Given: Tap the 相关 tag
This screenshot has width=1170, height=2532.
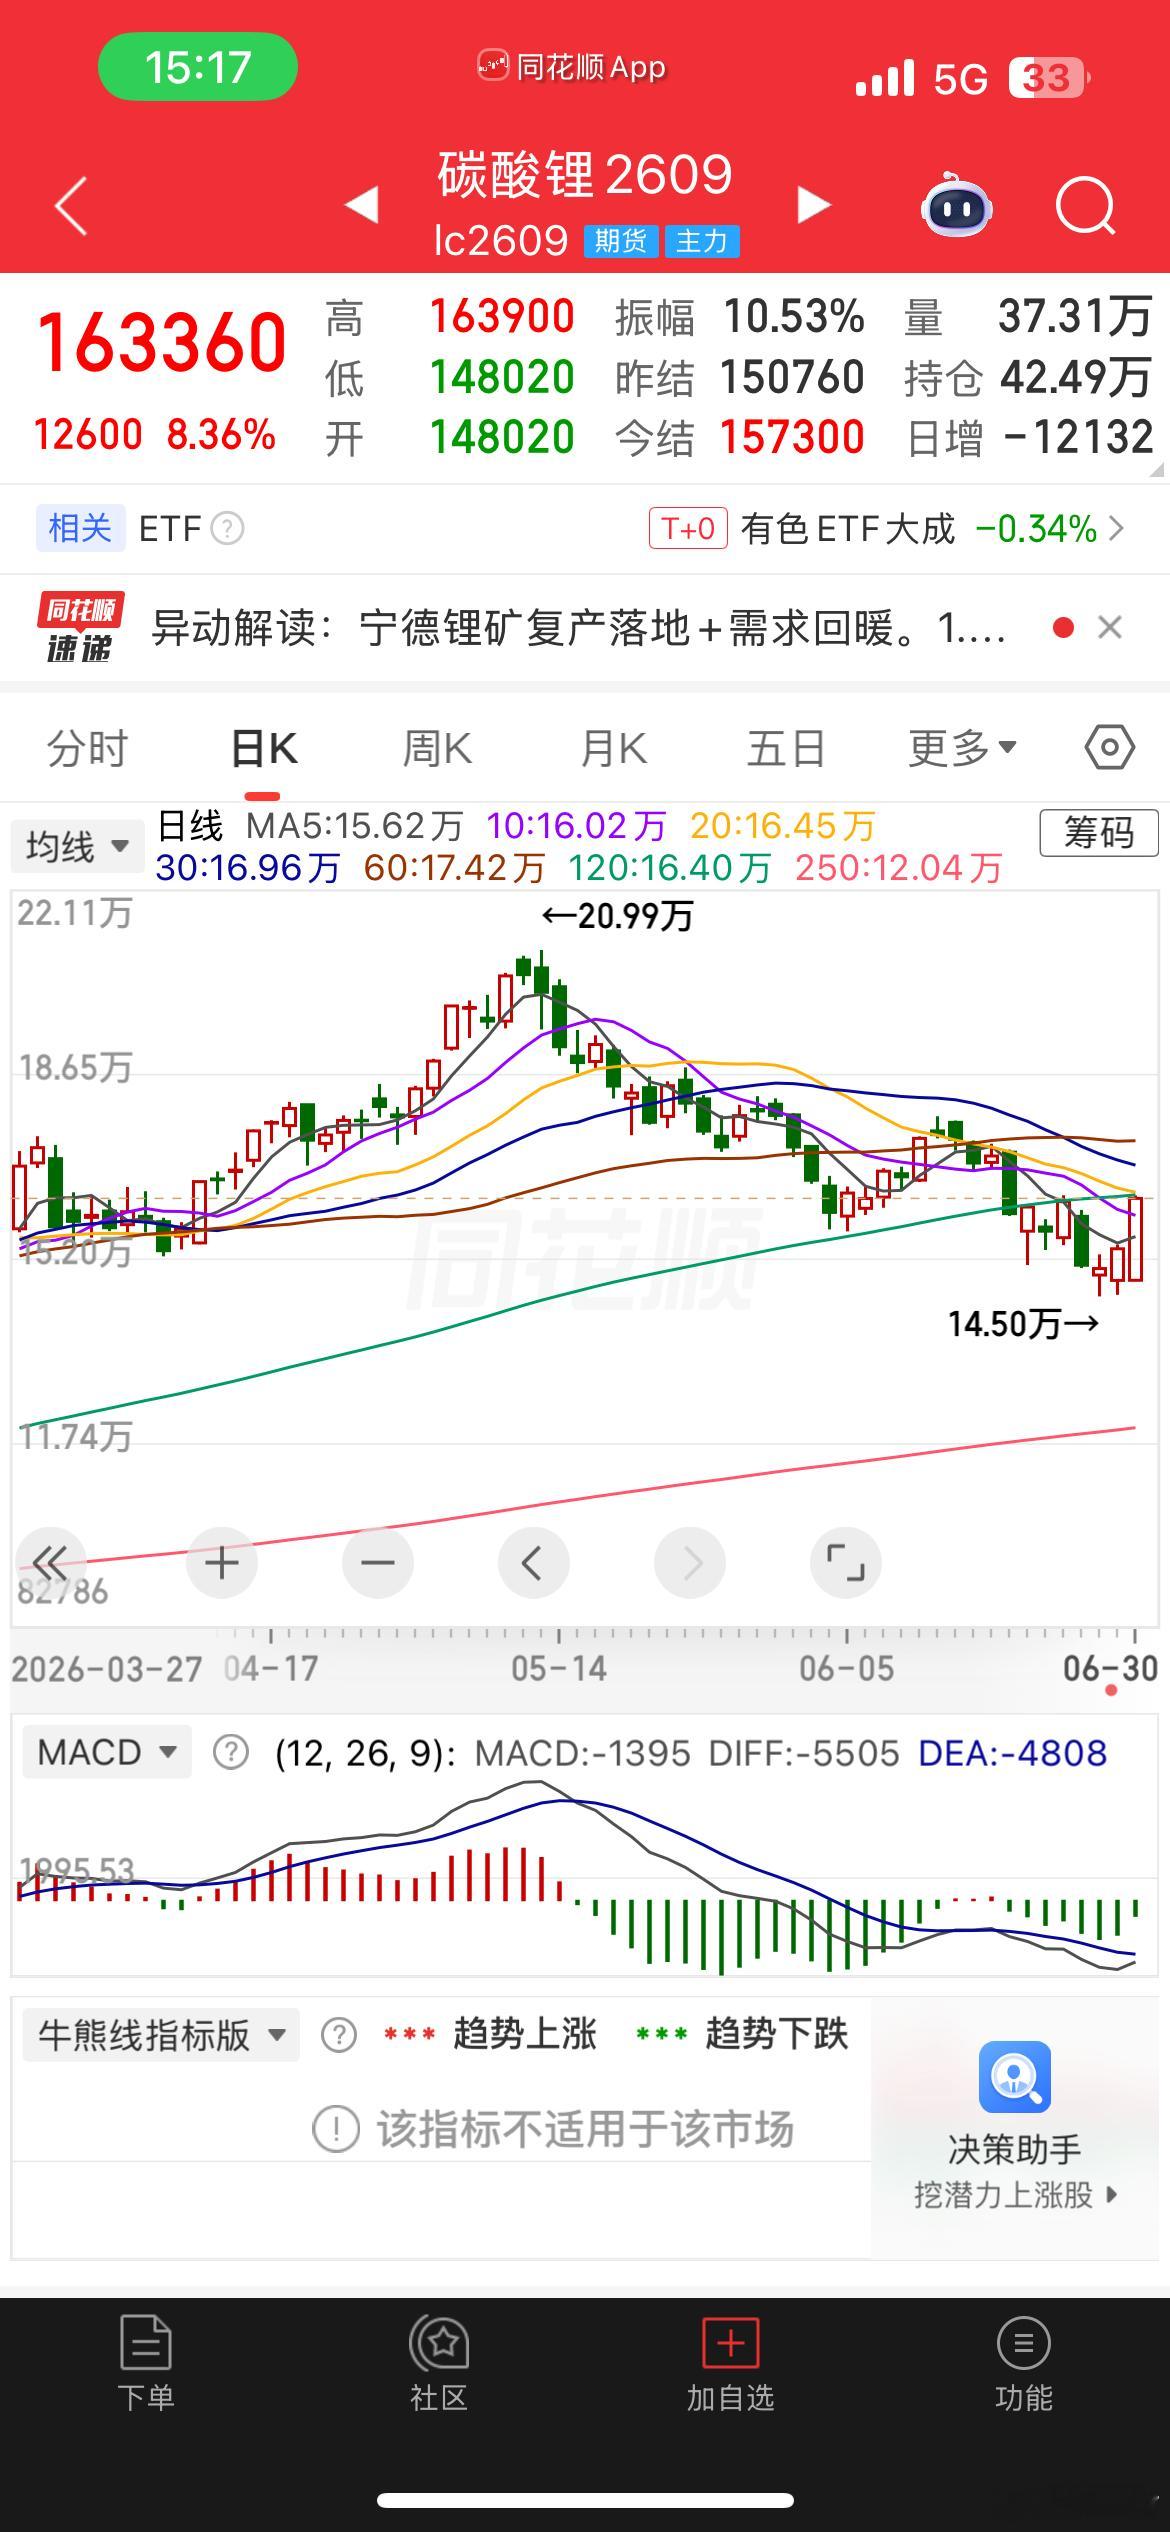Looking at the screenshot, I should tap(80, 528).
